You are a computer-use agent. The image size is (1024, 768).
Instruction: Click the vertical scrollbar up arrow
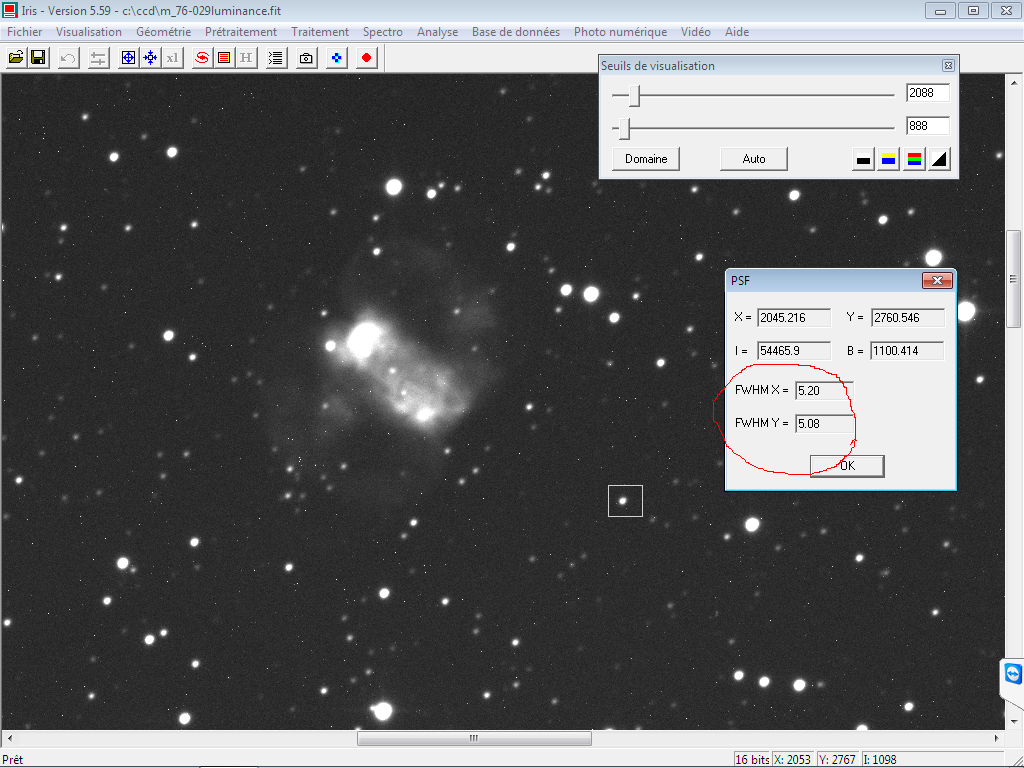(1014, 83)
